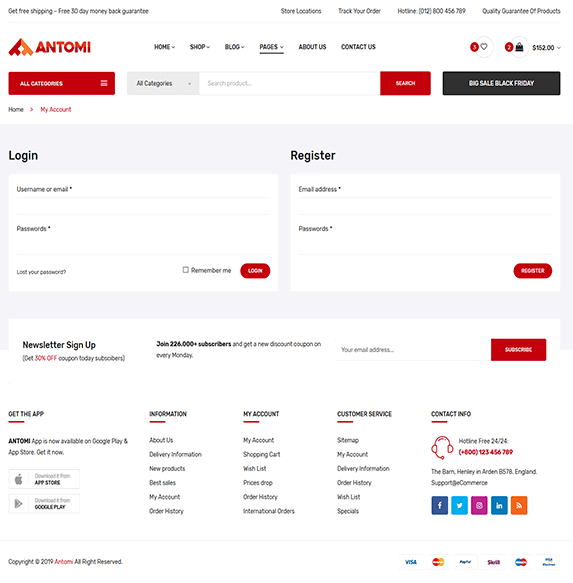Open the wishlist heart icon
This screenshot has width=573, height=583.
[484, 47]
